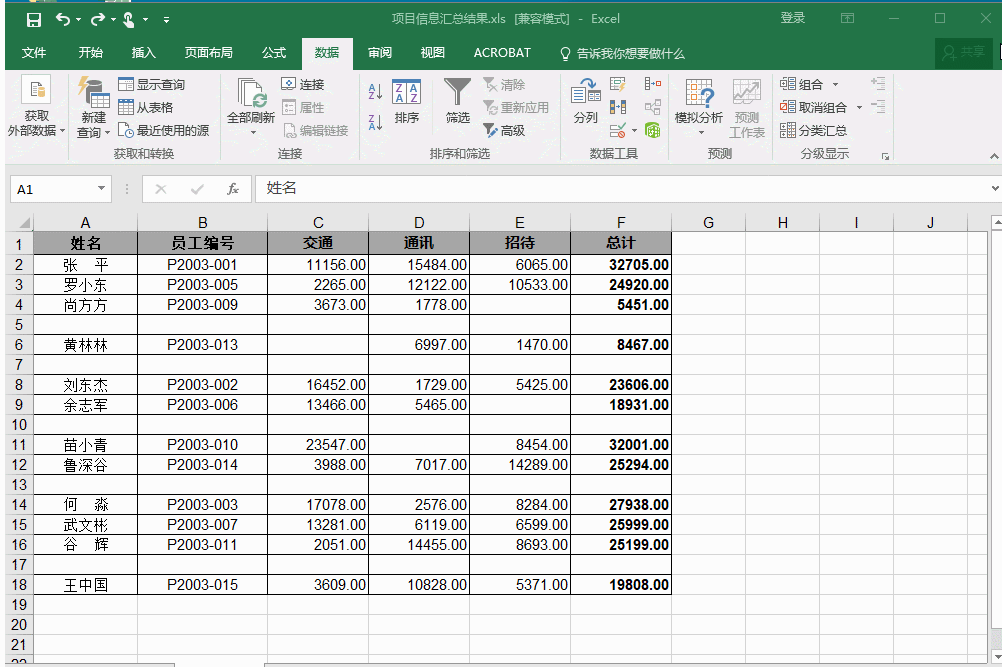Open Connections (连接)
This screenshot has width=1002, height=667.
click(303, 84)
